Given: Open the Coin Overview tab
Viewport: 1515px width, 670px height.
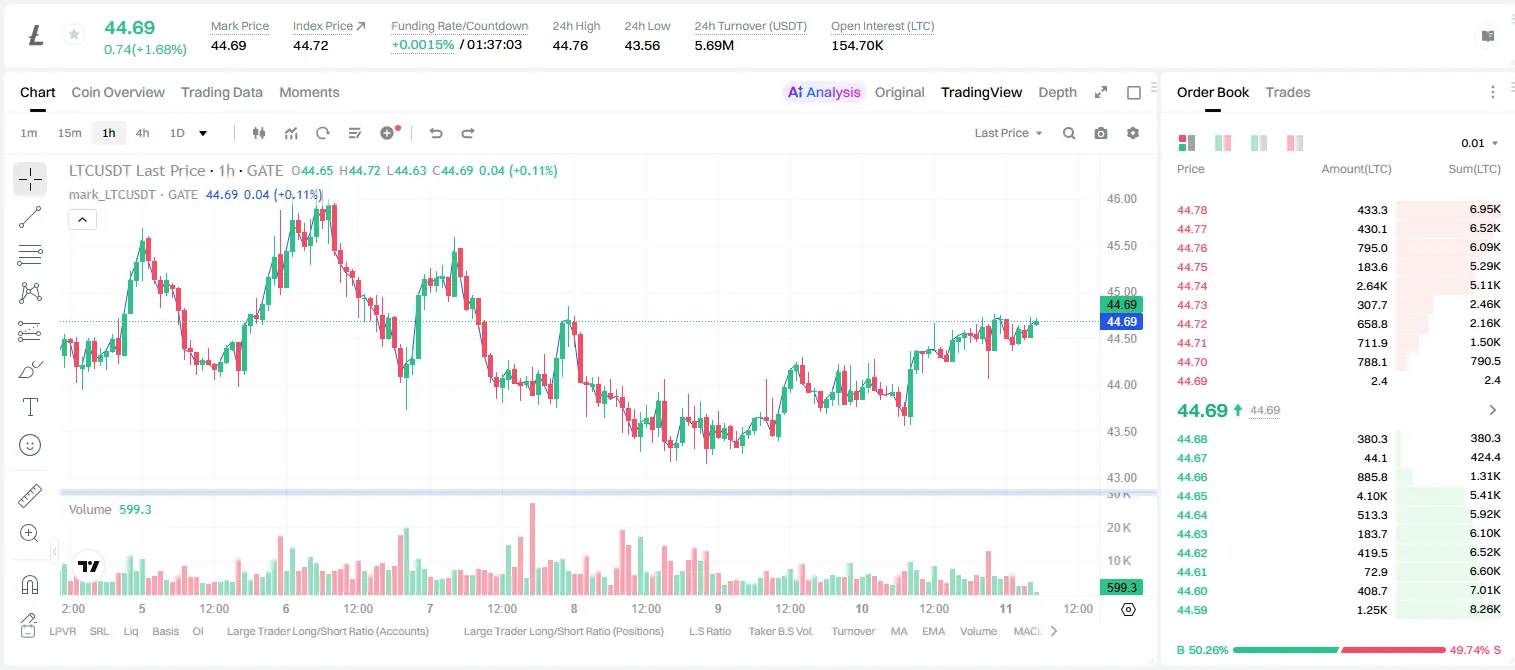Looking at the screenshot, I should tap(118, 92).
